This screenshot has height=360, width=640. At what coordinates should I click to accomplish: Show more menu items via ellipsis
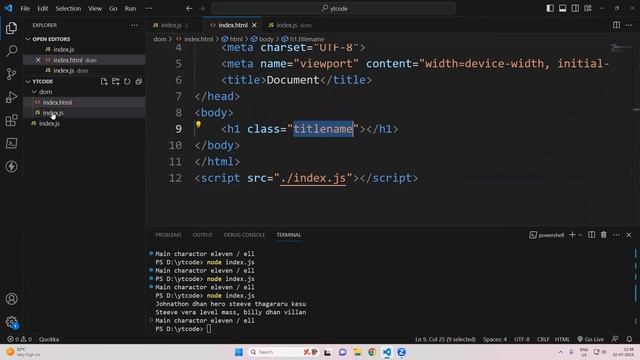149,8
